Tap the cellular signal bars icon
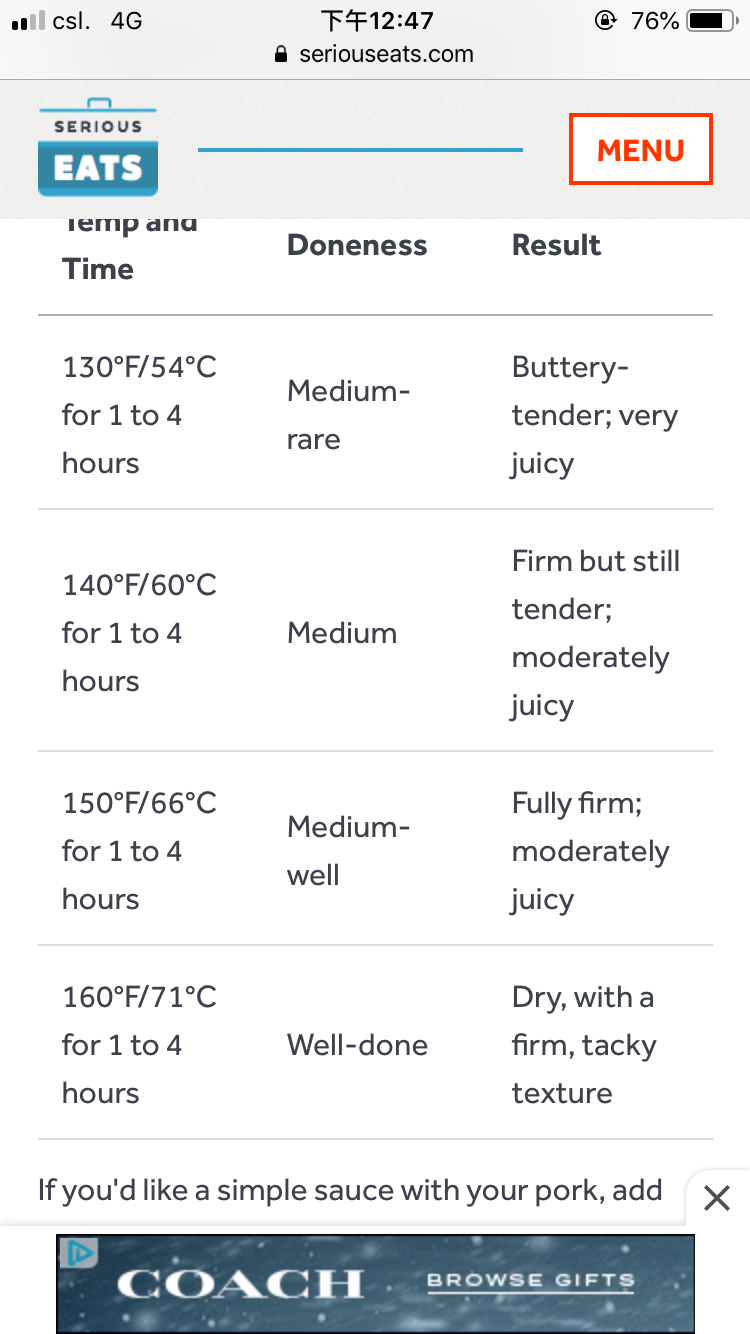The width and height of the screenshot is (750, 1334). (28, 20)
